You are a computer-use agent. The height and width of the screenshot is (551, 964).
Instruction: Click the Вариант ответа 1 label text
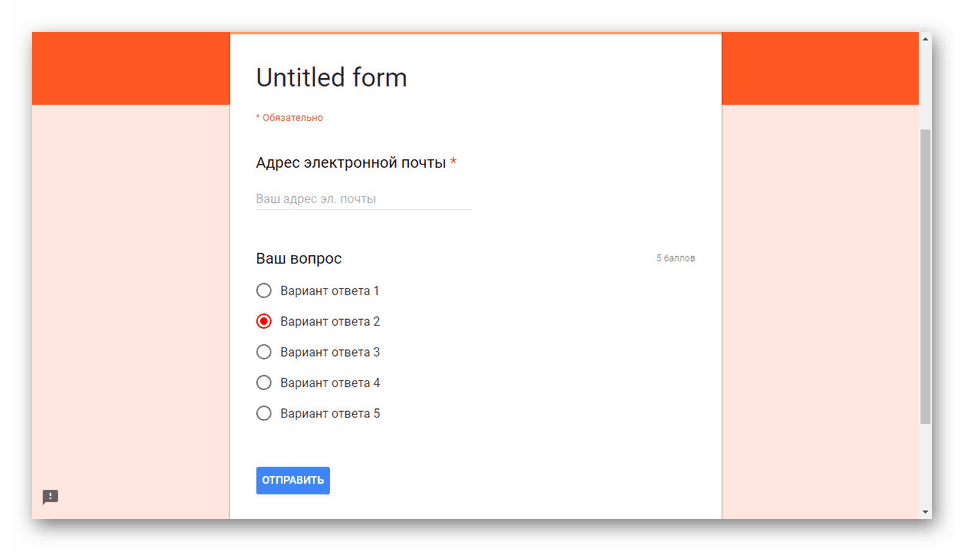pyautogui.click(x=330, y=291)
